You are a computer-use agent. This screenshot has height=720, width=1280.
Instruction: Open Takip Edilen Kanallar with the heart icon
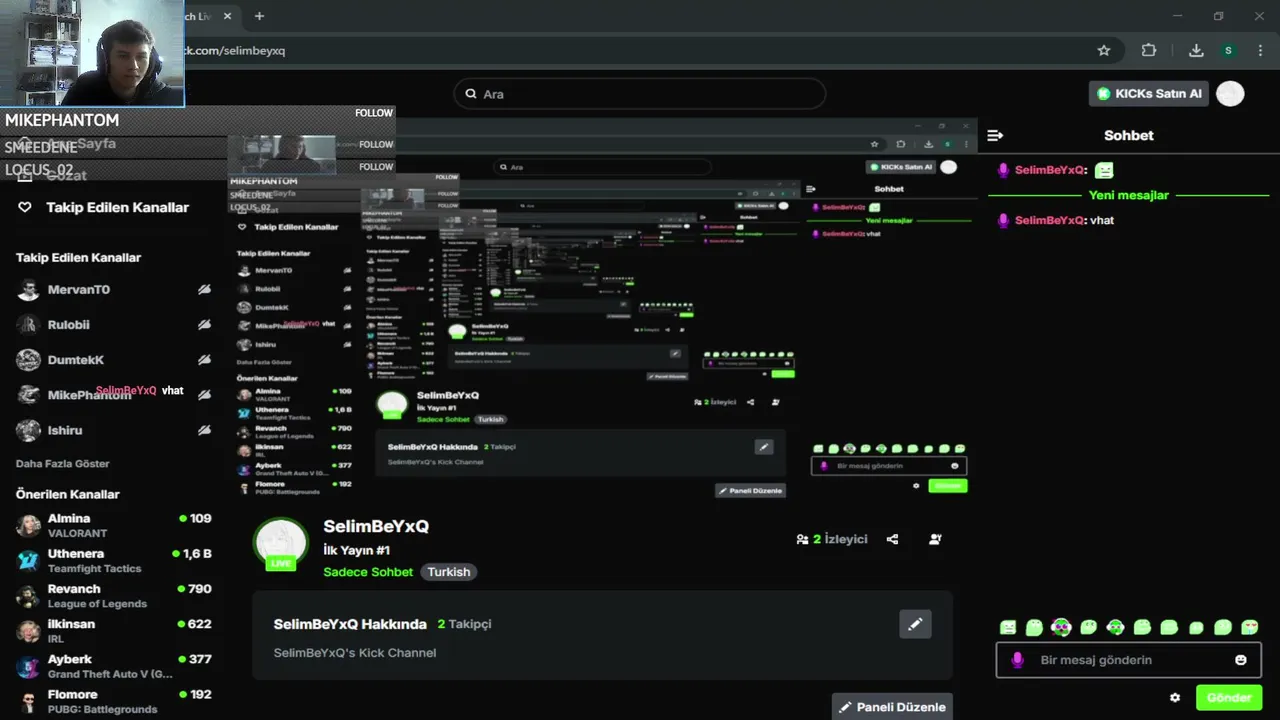(25, 207)
